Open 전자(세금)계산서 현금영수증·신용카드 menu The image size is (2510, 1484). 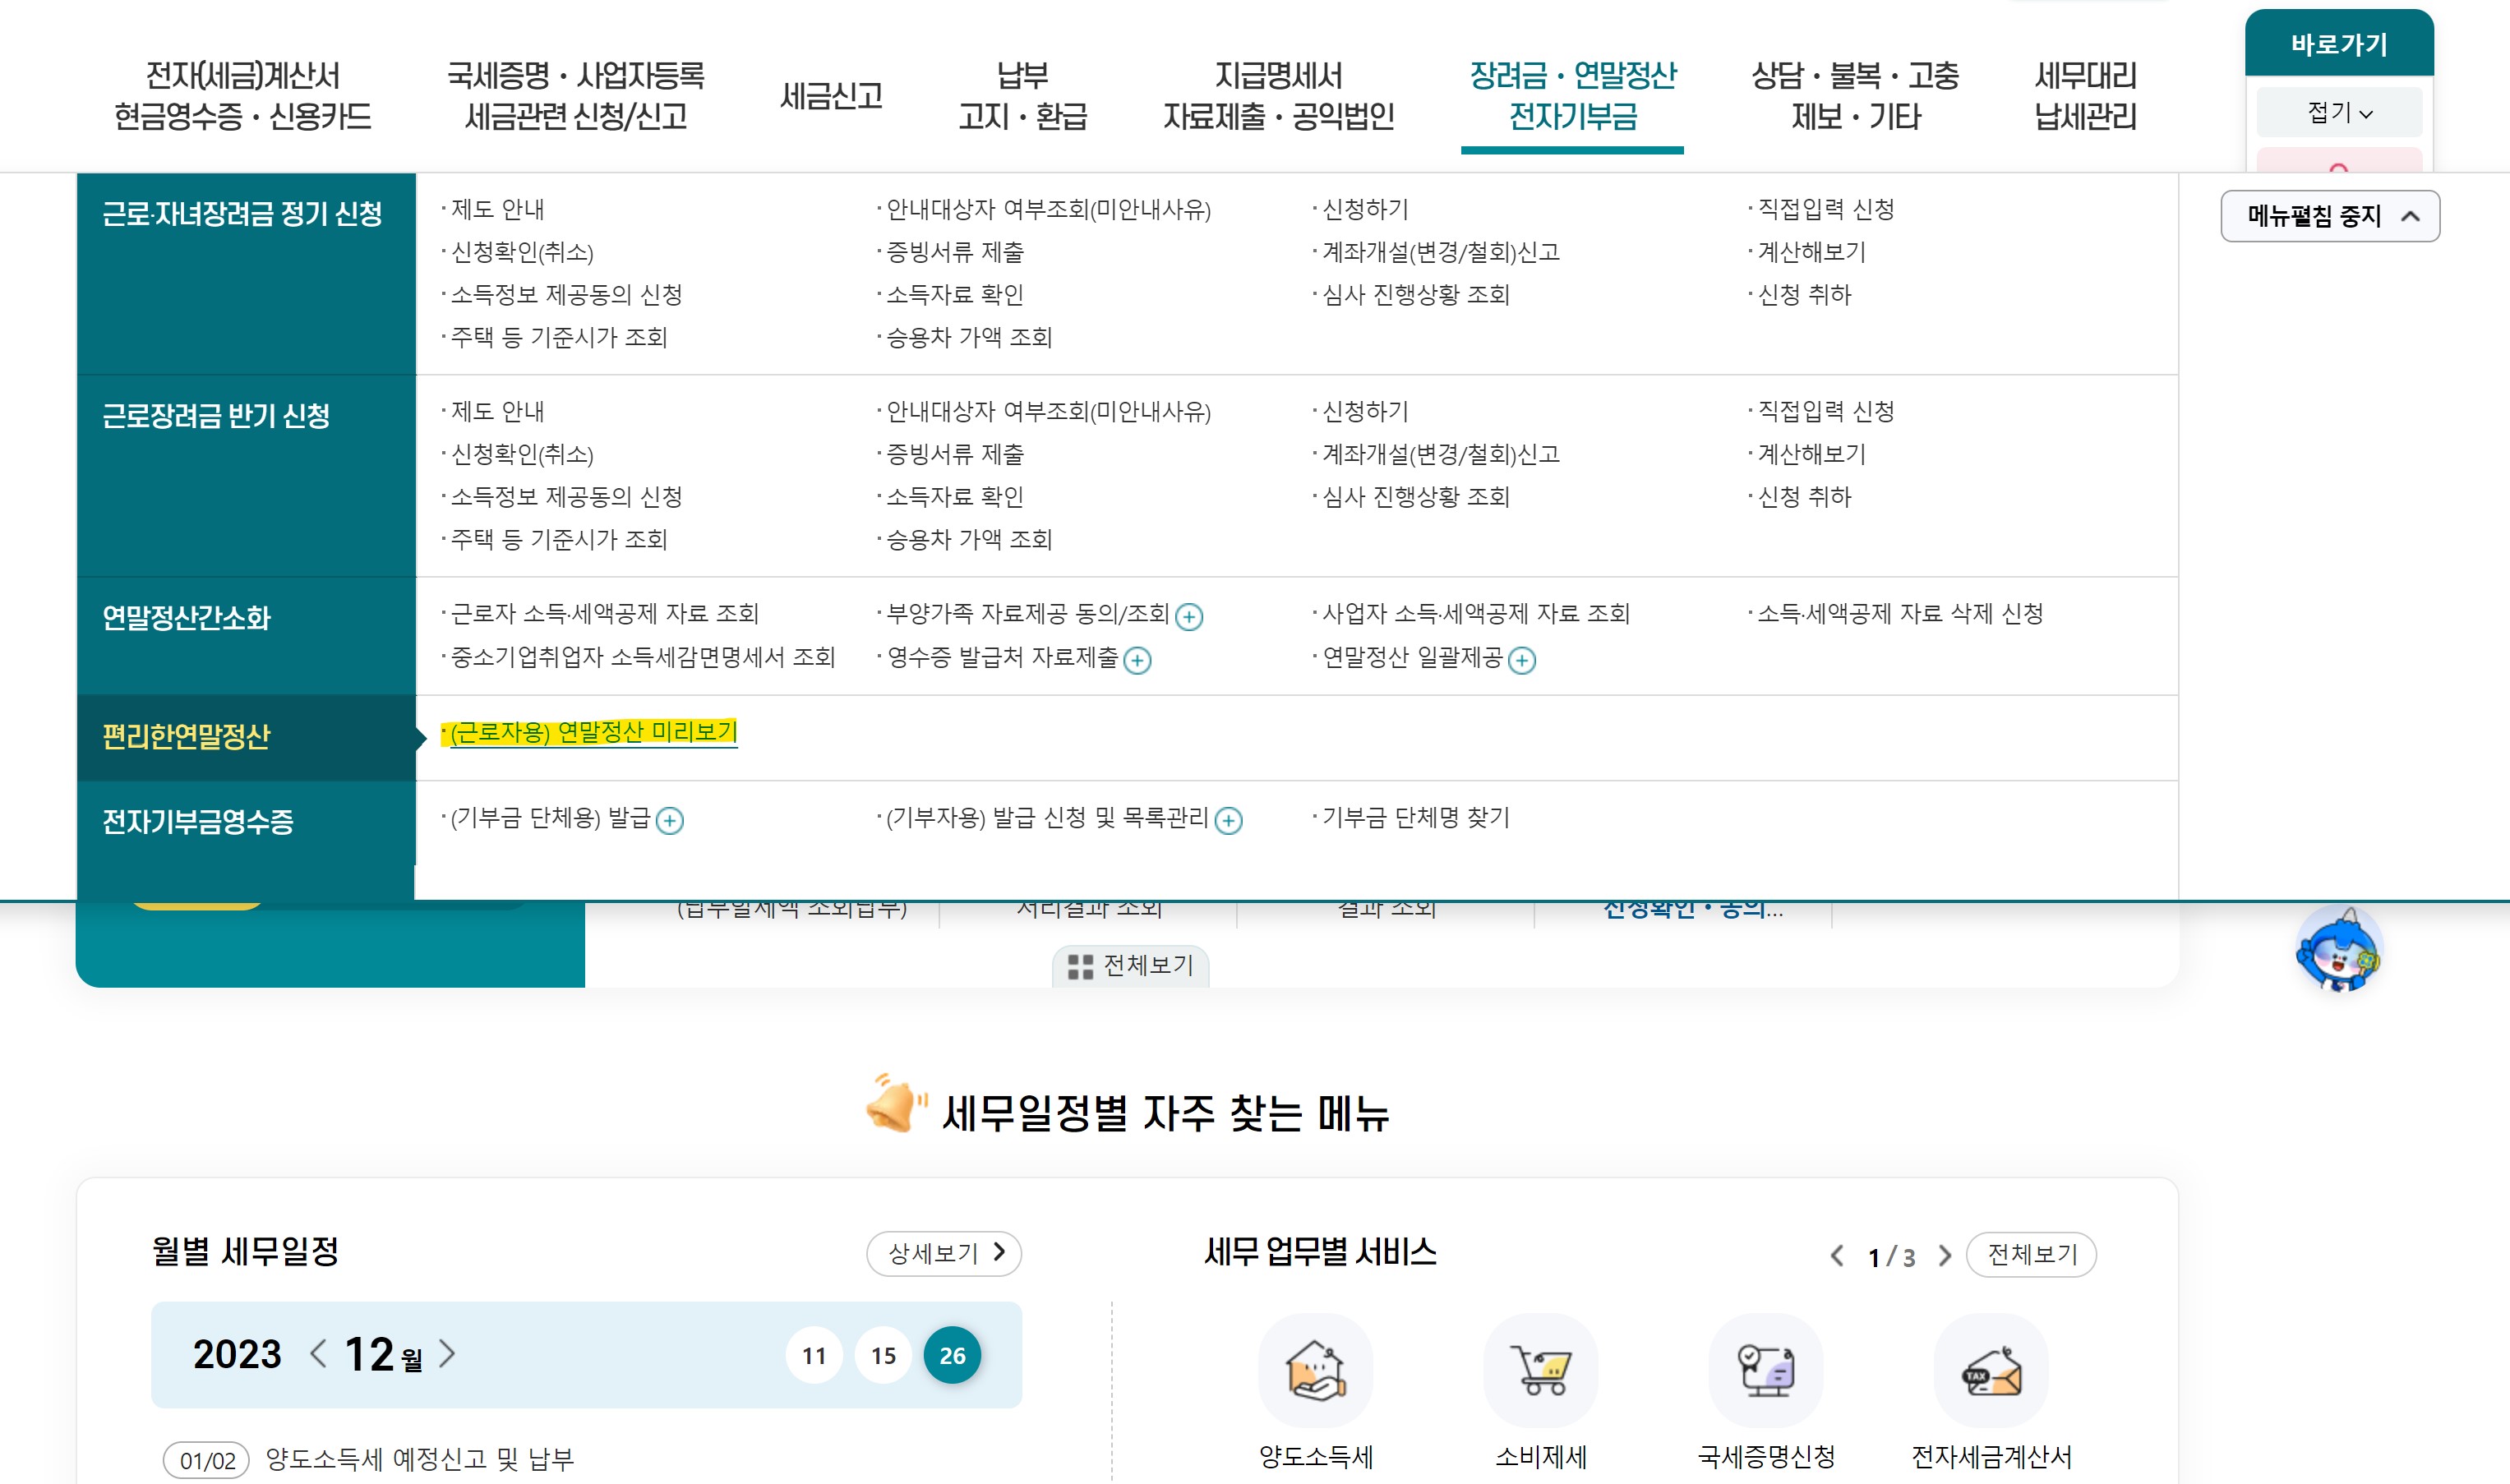pos(243,96)
